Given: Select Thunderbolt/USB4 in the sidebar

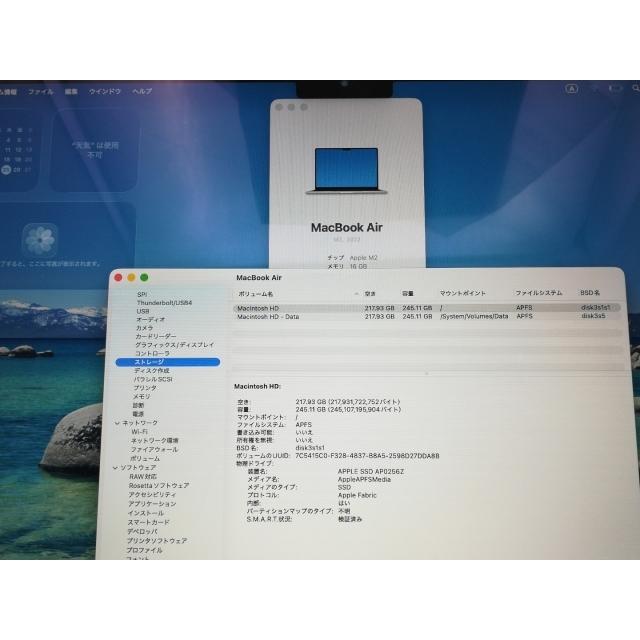Looking at the screenshot, I should point(164,303).
